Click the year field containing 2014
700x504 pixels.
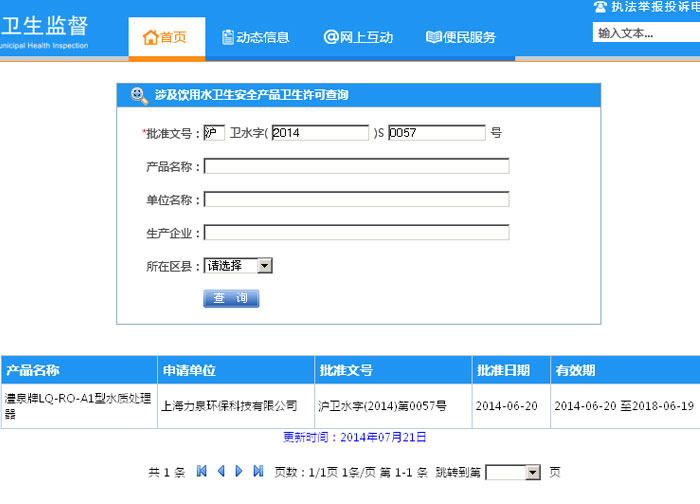click(319, 133)
